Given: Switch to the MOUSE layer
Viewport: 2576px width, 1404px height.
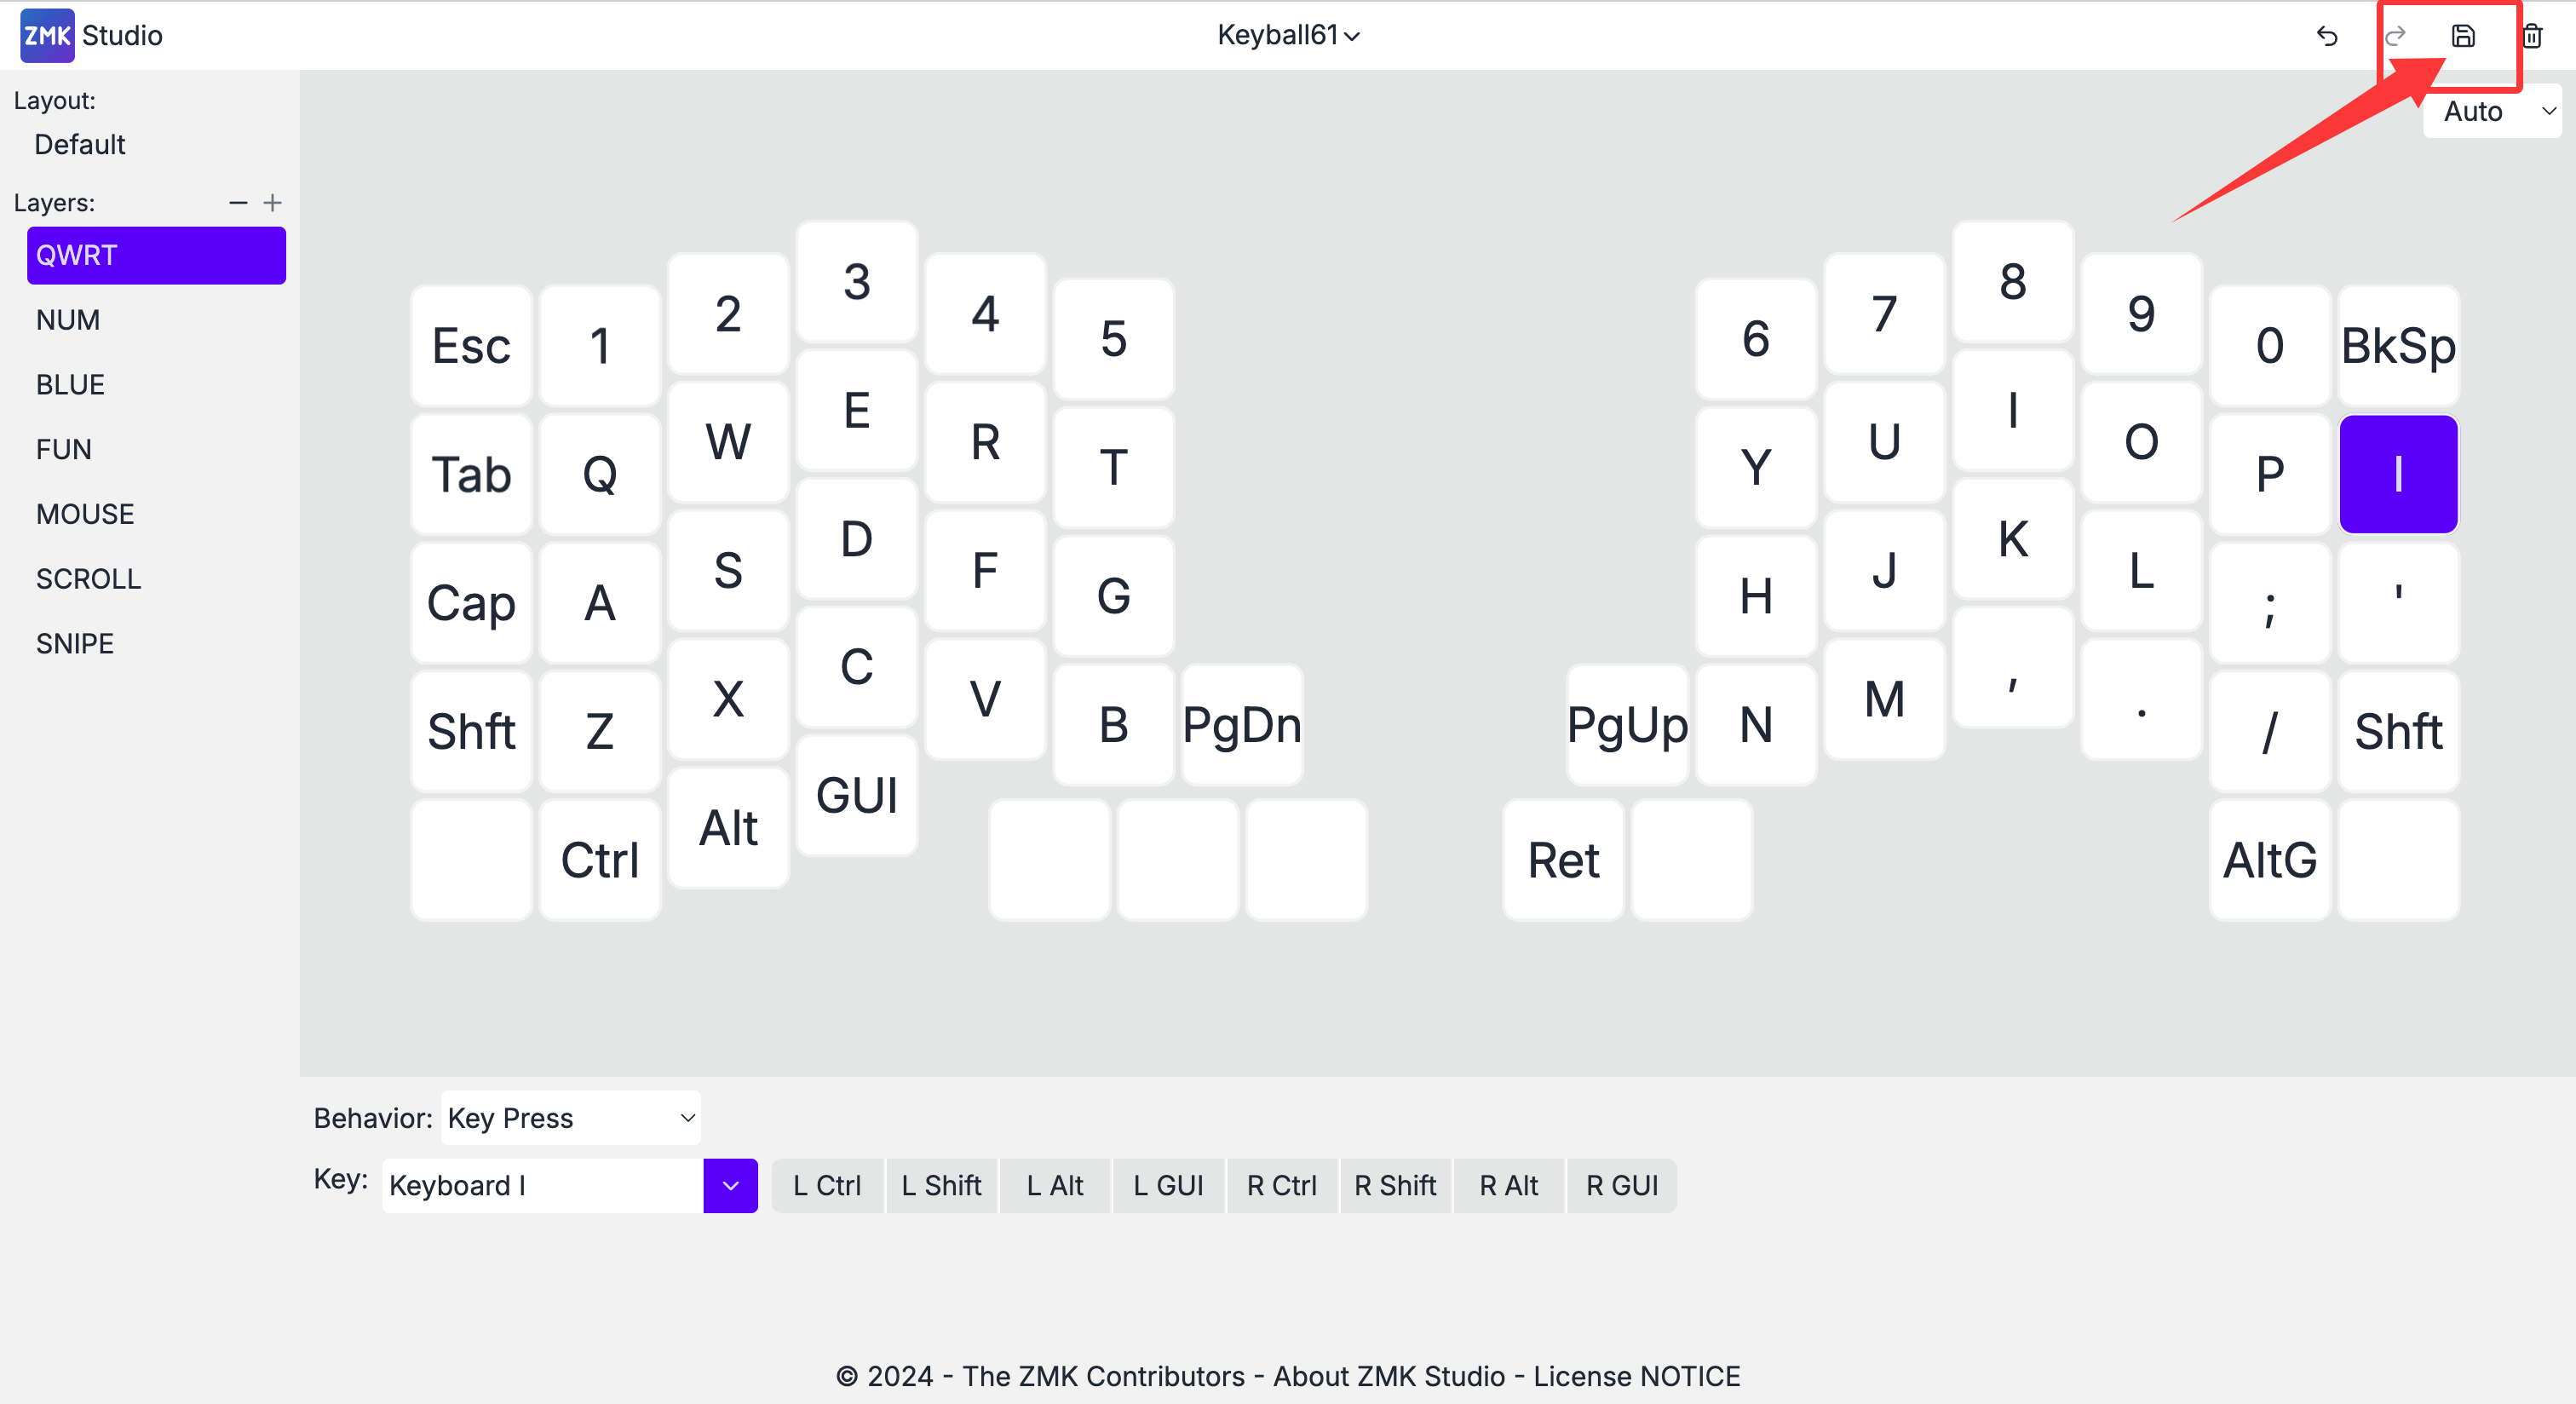Looking at the screenshot, I should [85, 514].
